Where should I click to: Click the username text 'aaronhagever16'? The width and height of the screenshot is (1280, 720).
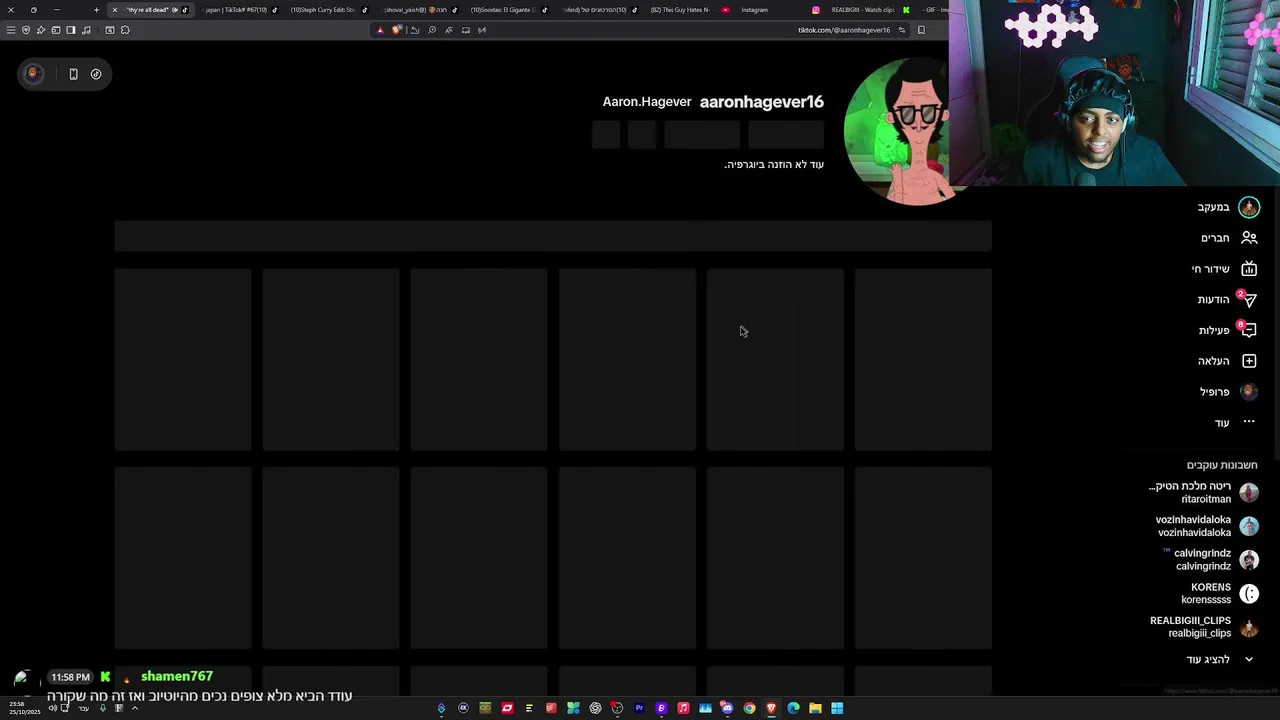tap(762, 102)
